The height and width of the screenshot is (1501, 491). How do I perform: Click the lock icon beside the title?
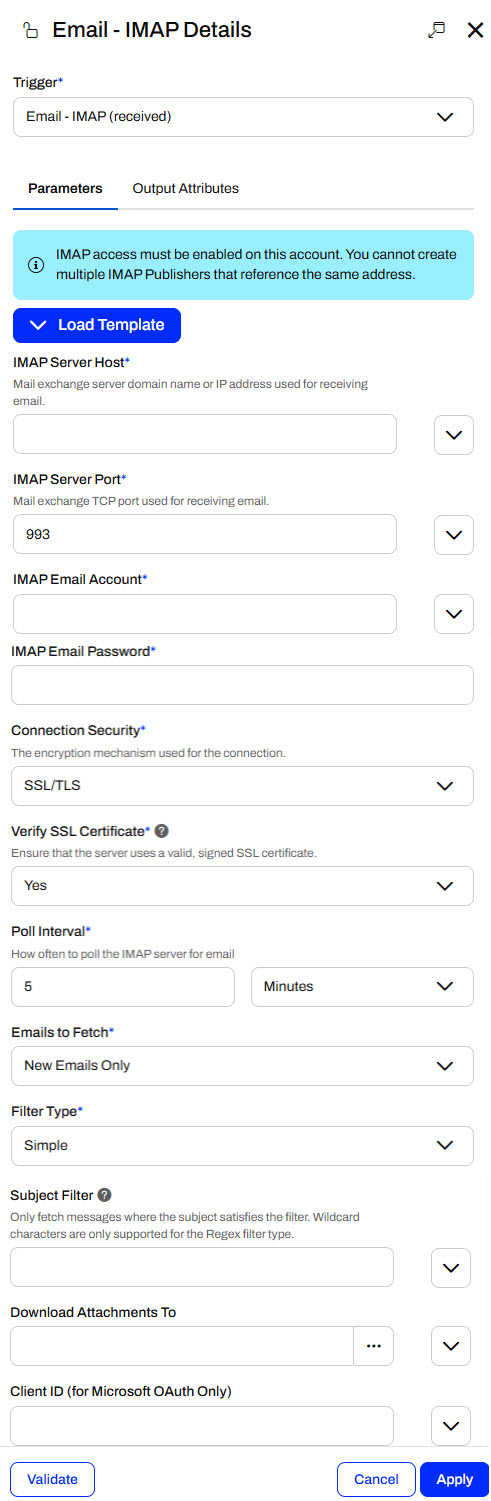[31, 31]
